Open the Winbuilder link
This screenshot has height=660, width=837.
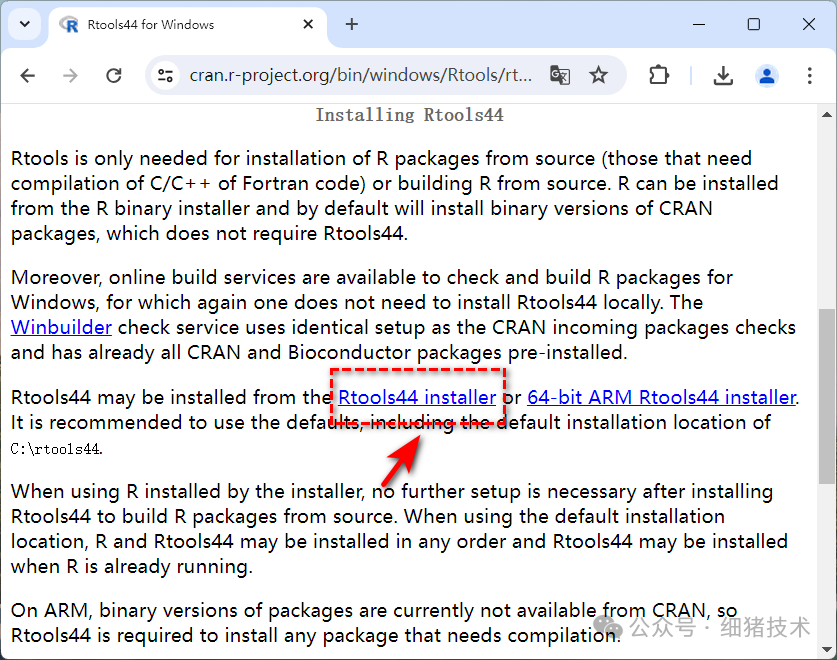click(59, 327)
